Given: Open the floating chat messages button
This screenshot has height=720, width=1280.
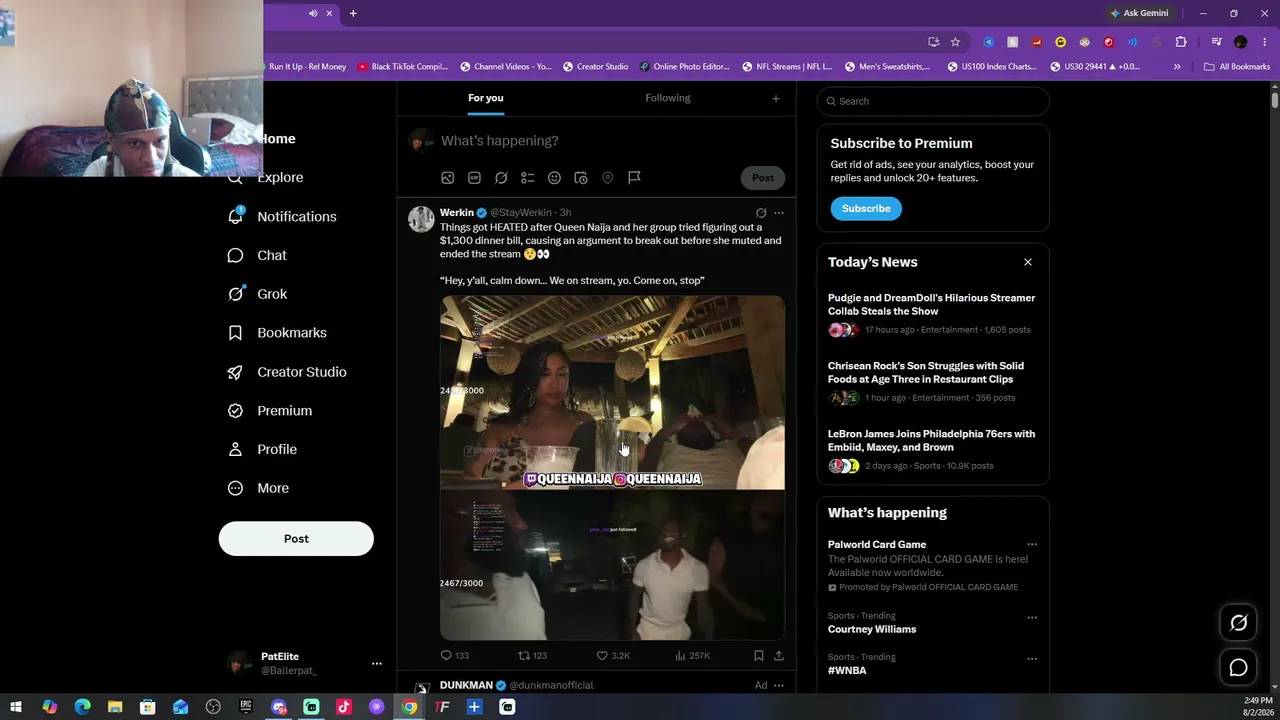Looking at the screenshot, I should pos(1238,667).
